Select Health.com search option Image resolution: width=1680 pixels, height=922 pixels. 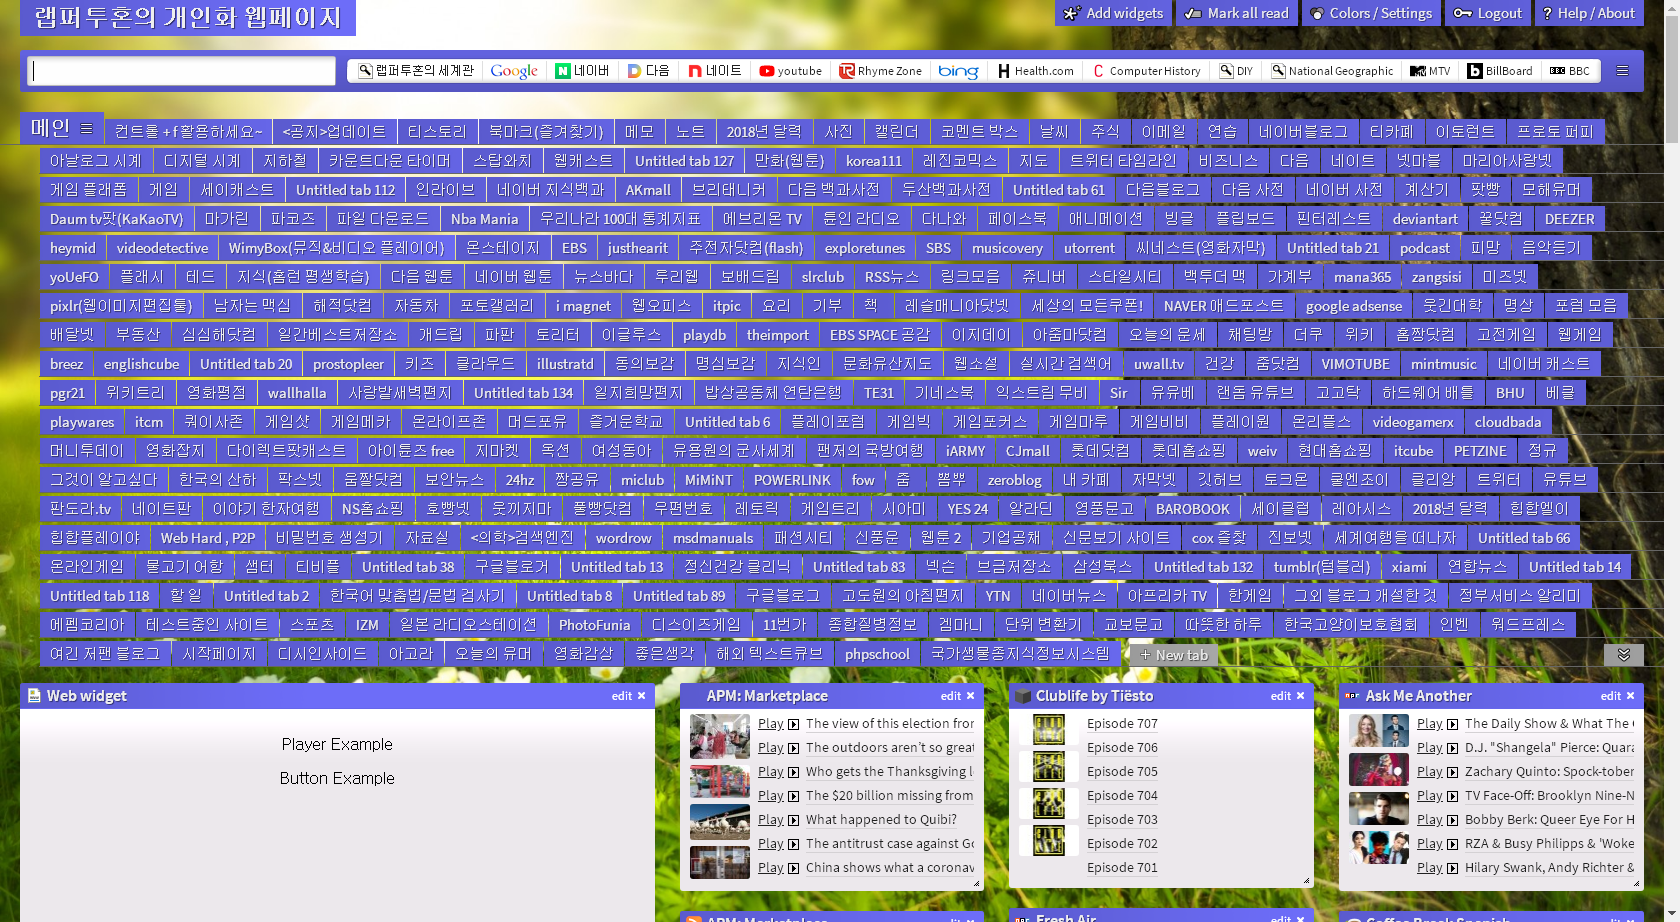tap(1036, 71)
